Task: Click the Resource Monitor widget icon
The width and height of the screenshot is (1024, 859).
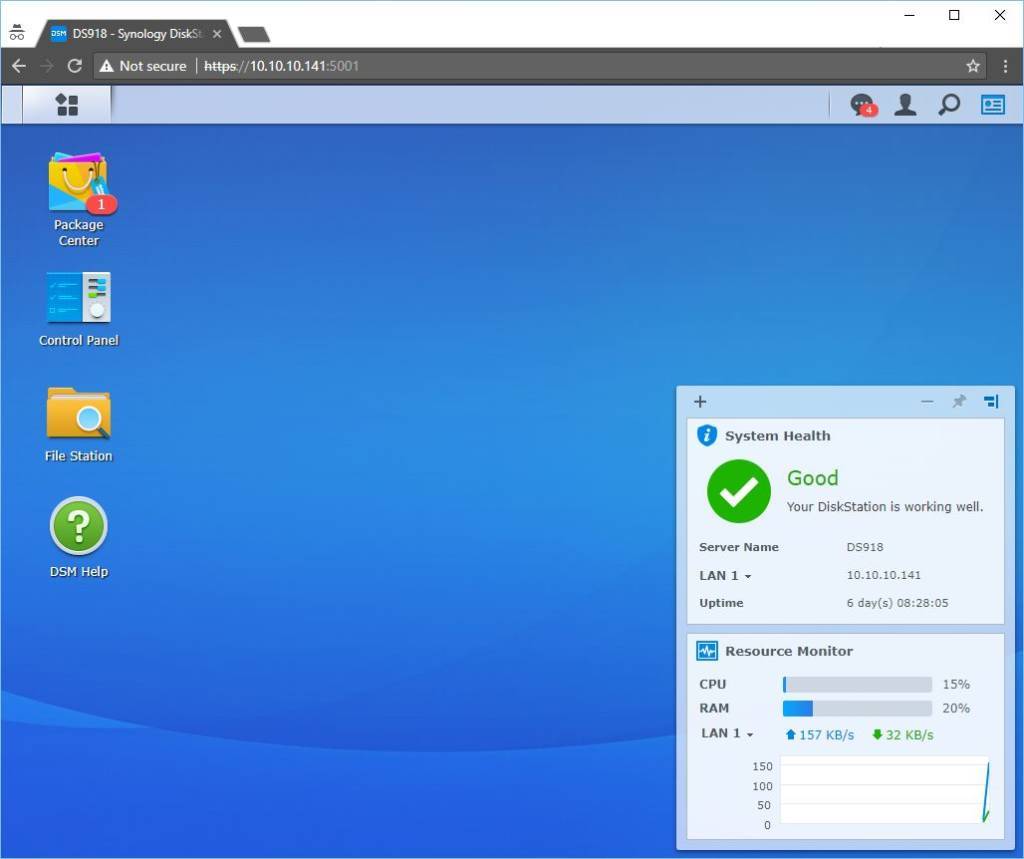Action: tap(707, 651)
